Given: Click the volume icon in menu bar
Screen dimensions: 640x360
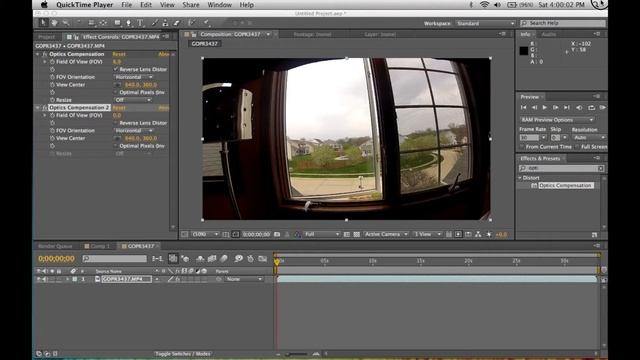Looking at the screenshot, I should pos(497,5).
